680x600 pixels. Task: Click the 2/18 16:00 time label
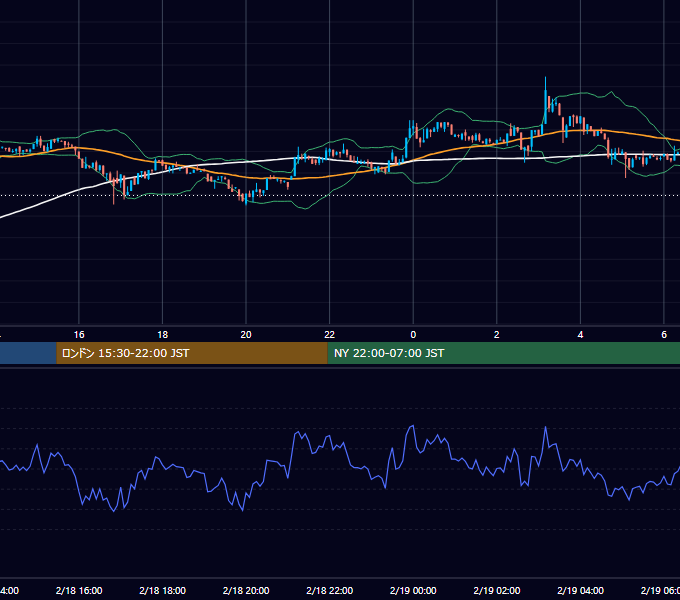(79, 590)
